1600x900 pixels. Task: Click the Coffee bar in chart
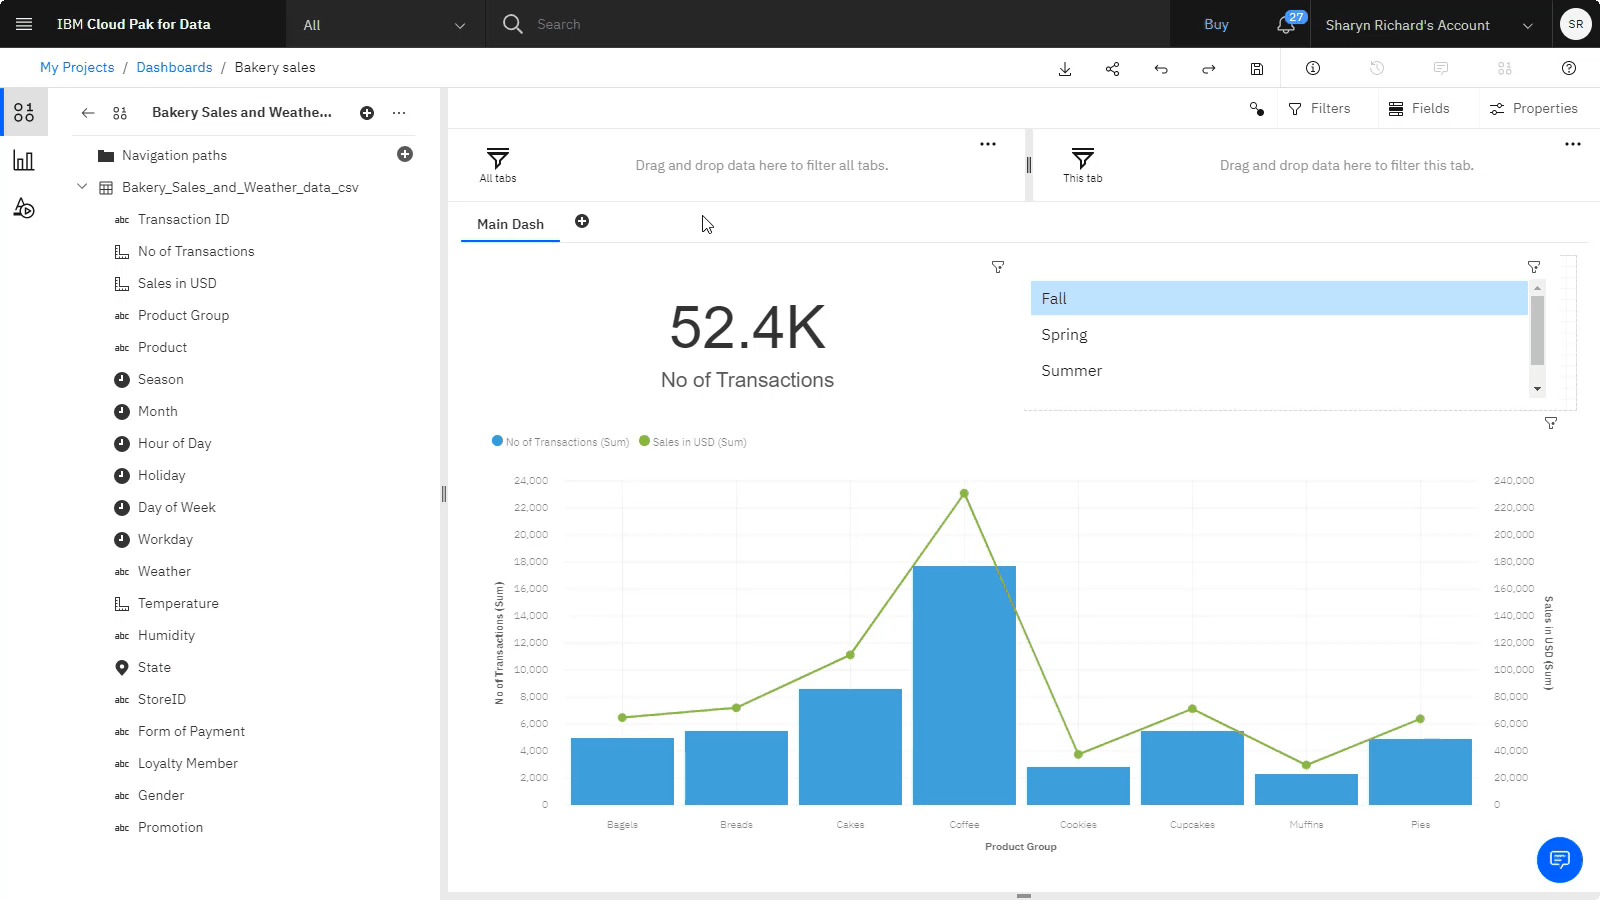click(964, 685)
